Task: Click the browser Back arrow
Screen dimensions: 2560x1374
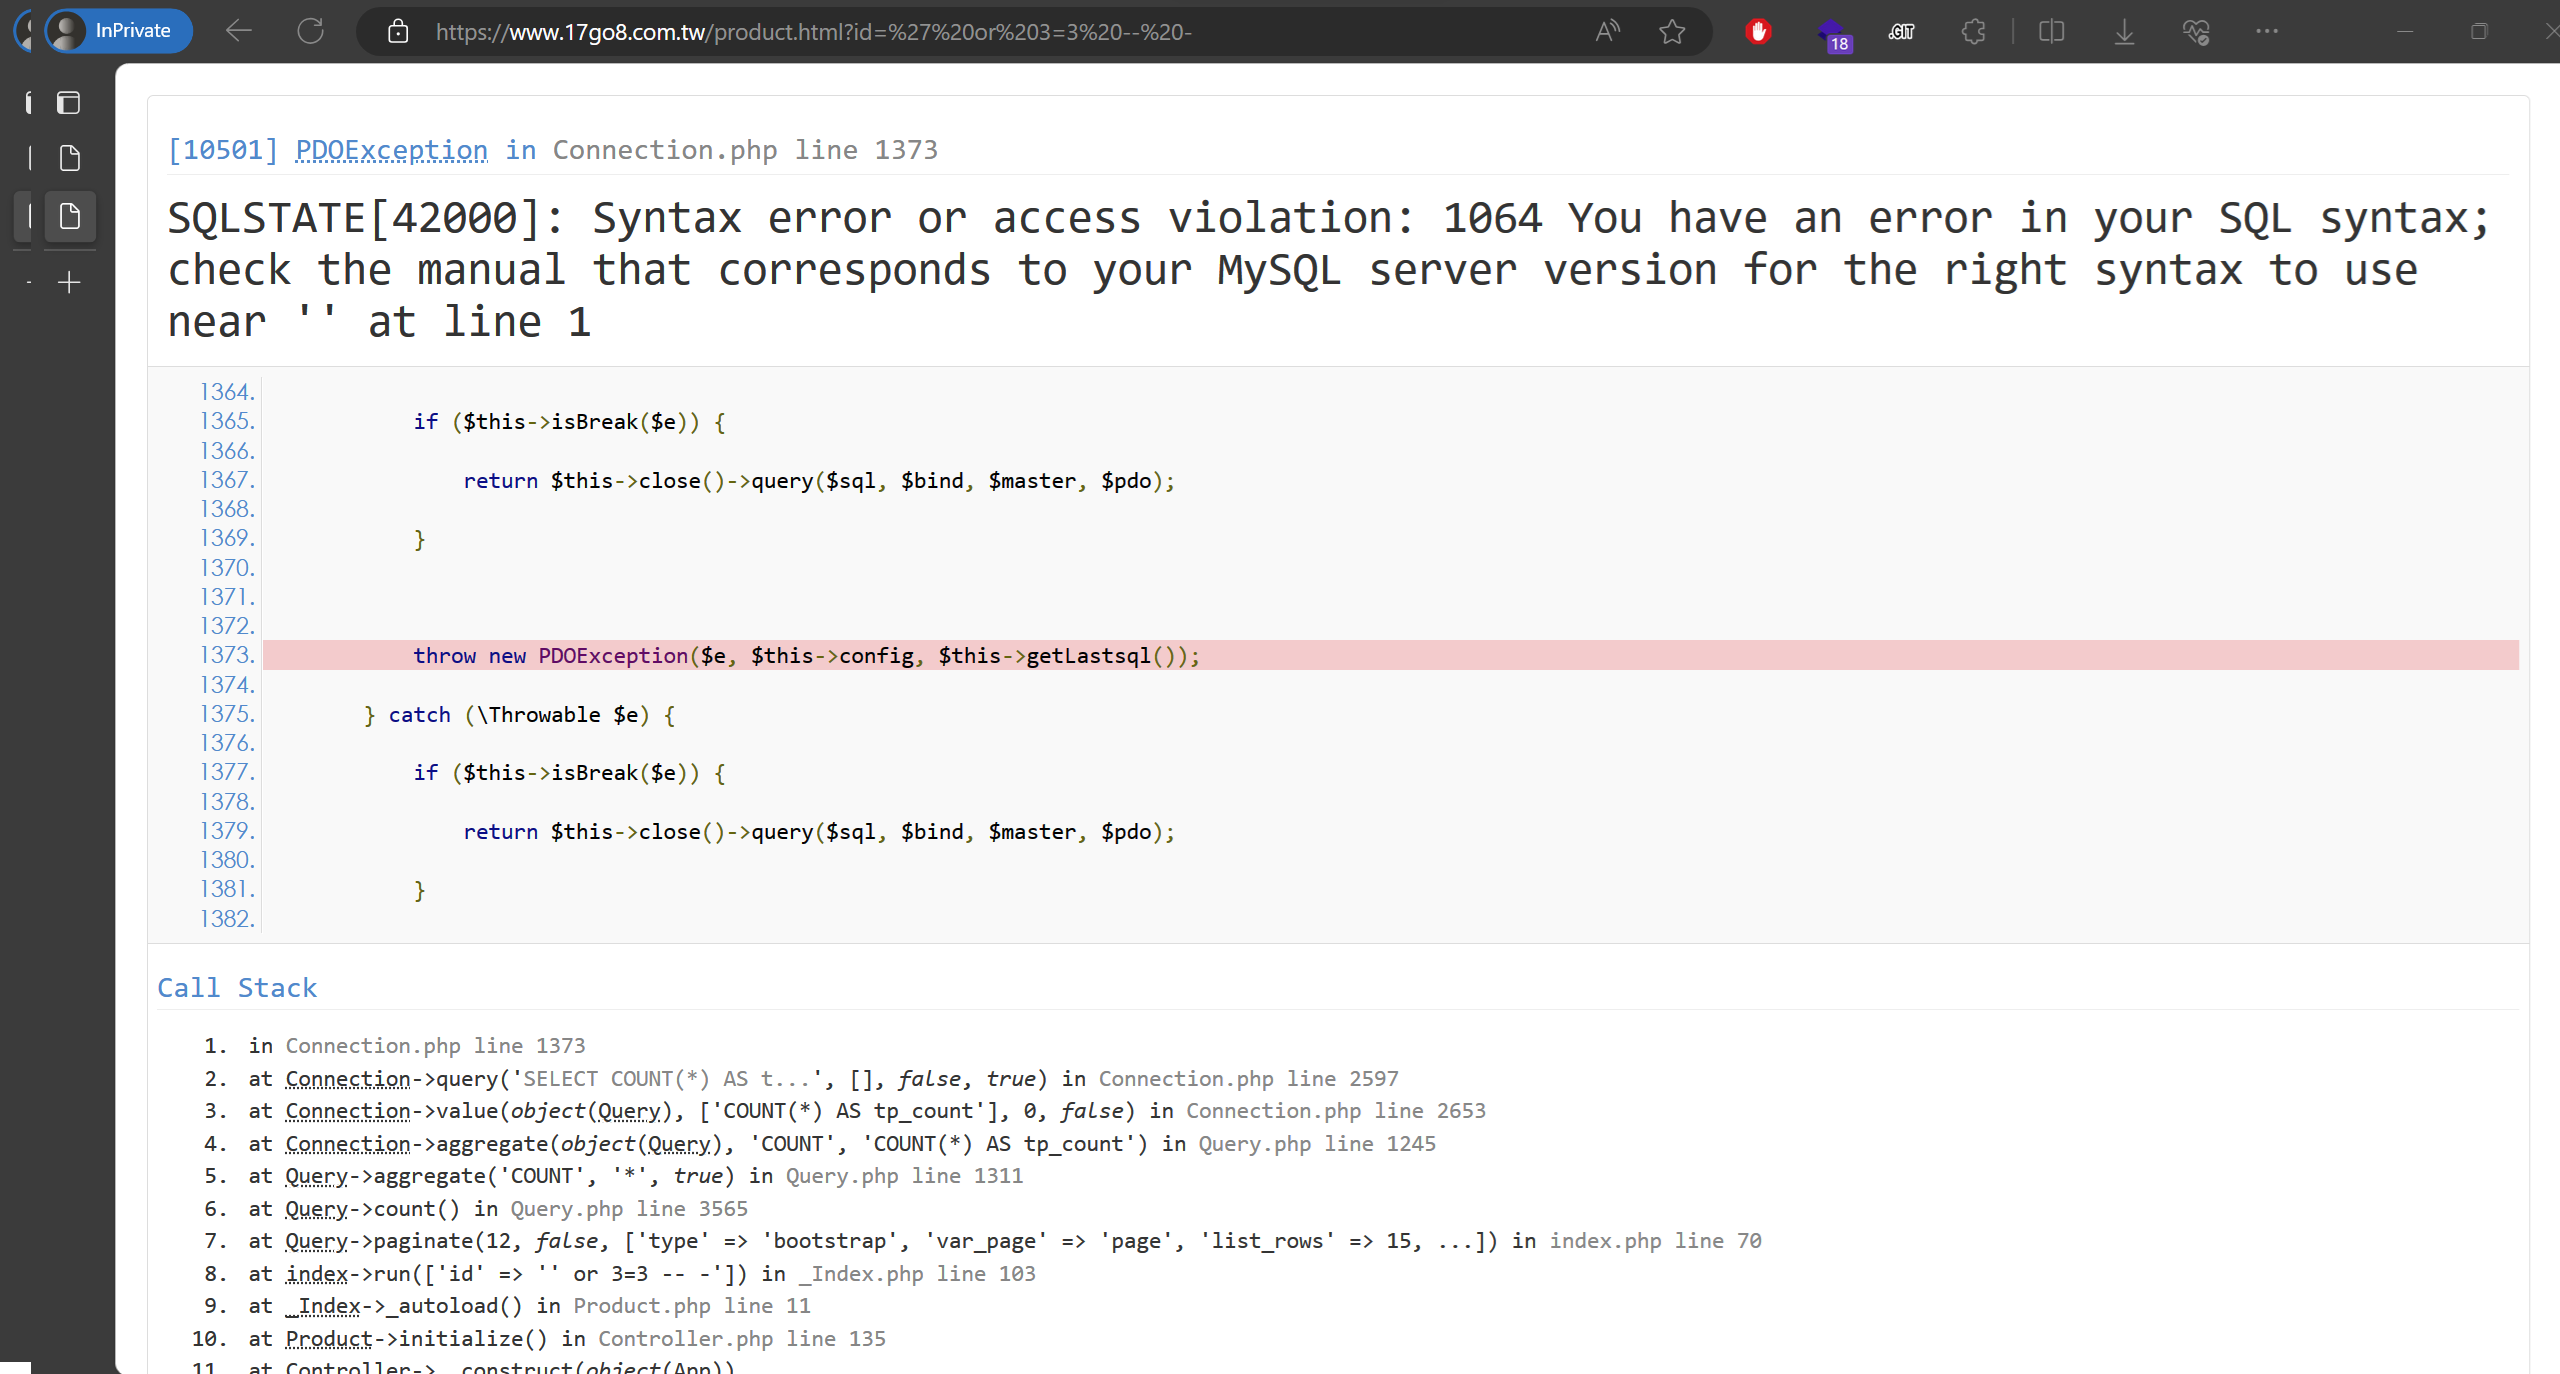Action: click(x=238, y=31)
